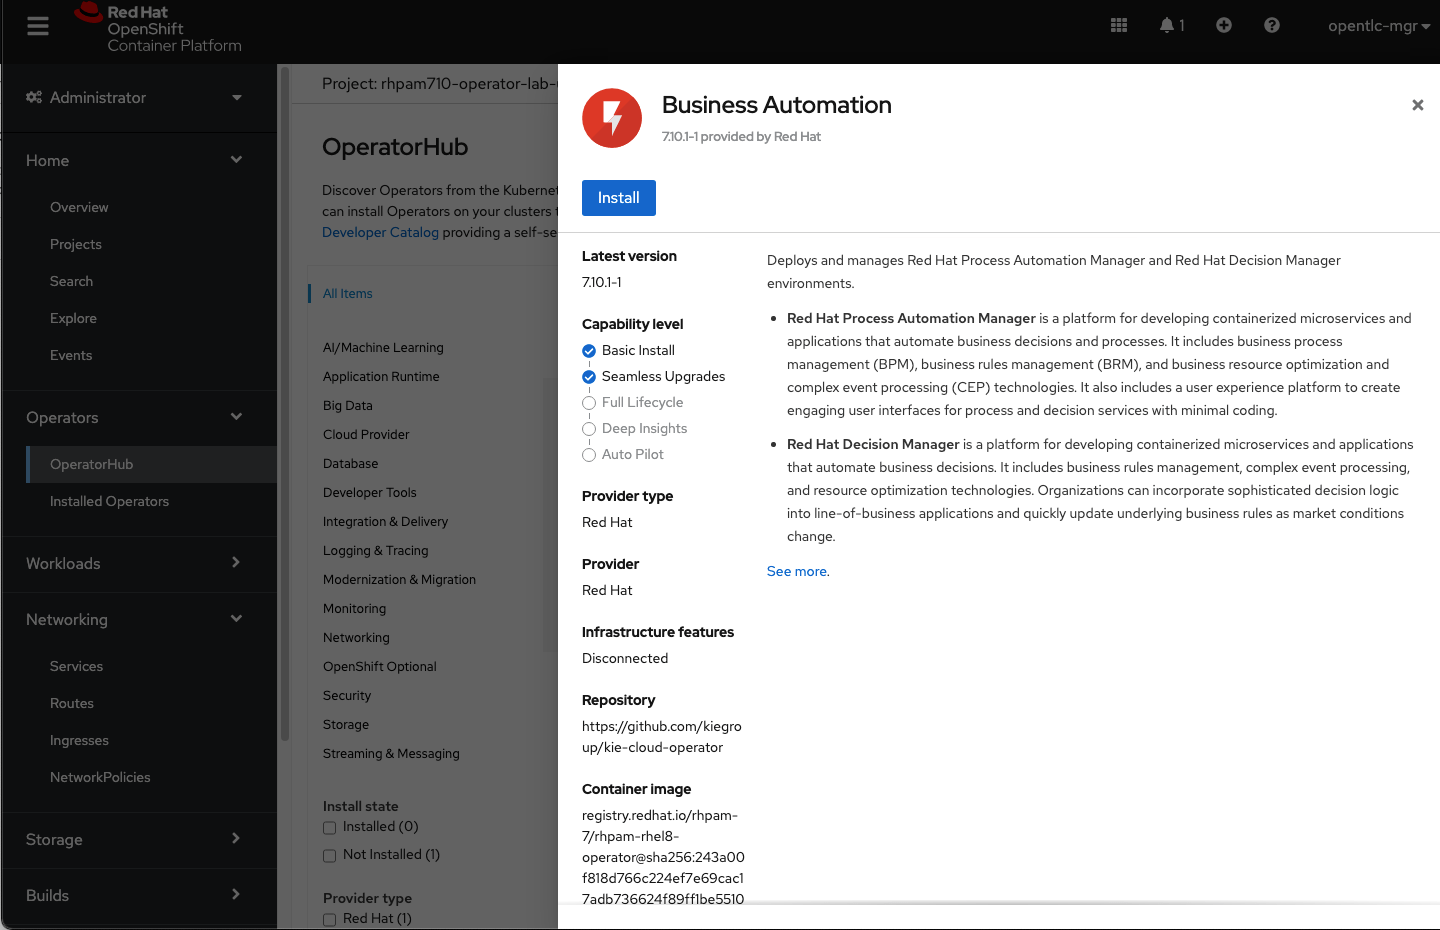Image resolution: width=1440 pixels, height=930 pixels.
Task: Collapse the Home navigation section
Action: (x=138, y=160)
